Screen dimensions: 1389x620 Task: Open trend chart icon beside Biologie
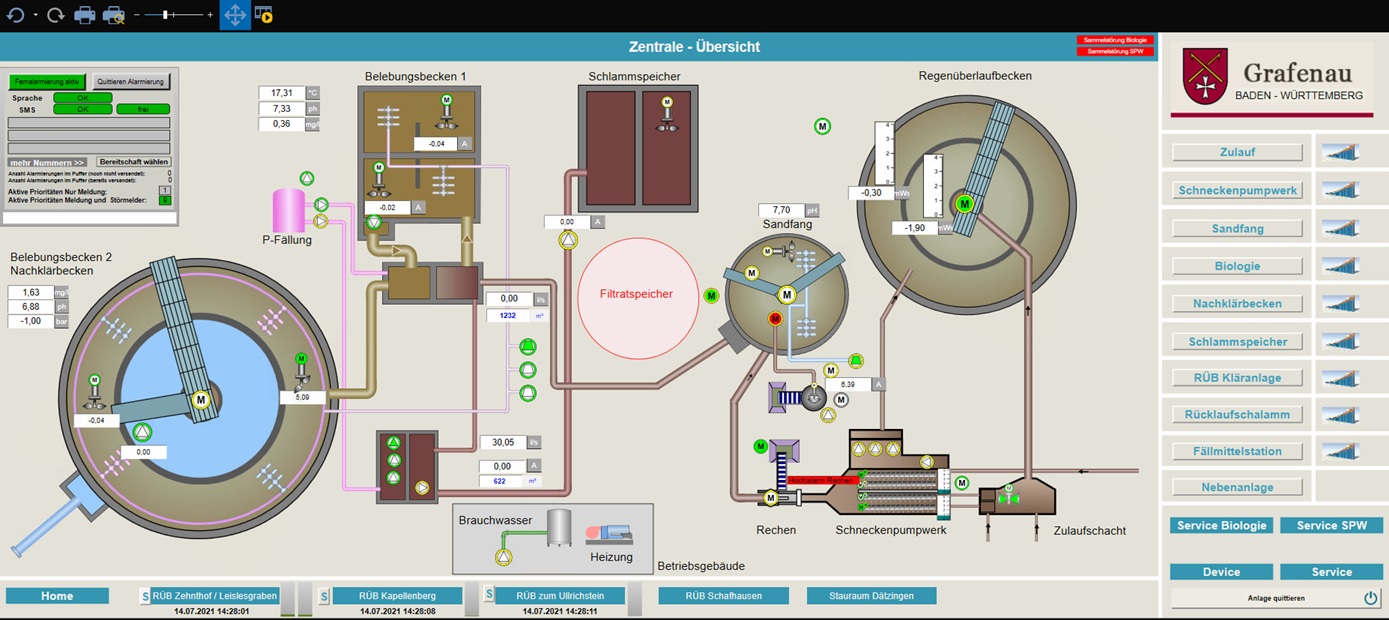click(1341, 266)
